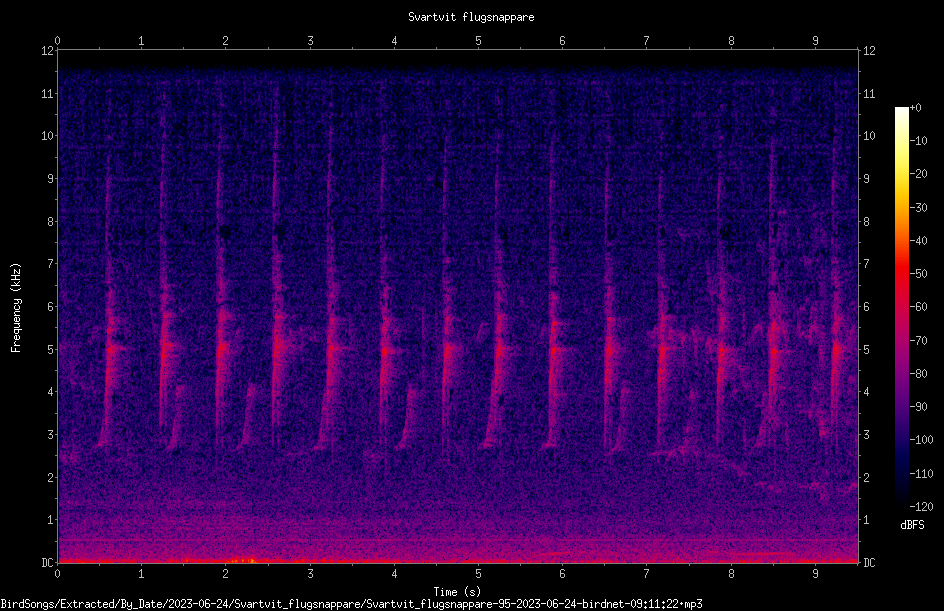Click the 11 kHz tick label on the right axis
Viewport: 944px width, 611px height.
tap(869, 93)
